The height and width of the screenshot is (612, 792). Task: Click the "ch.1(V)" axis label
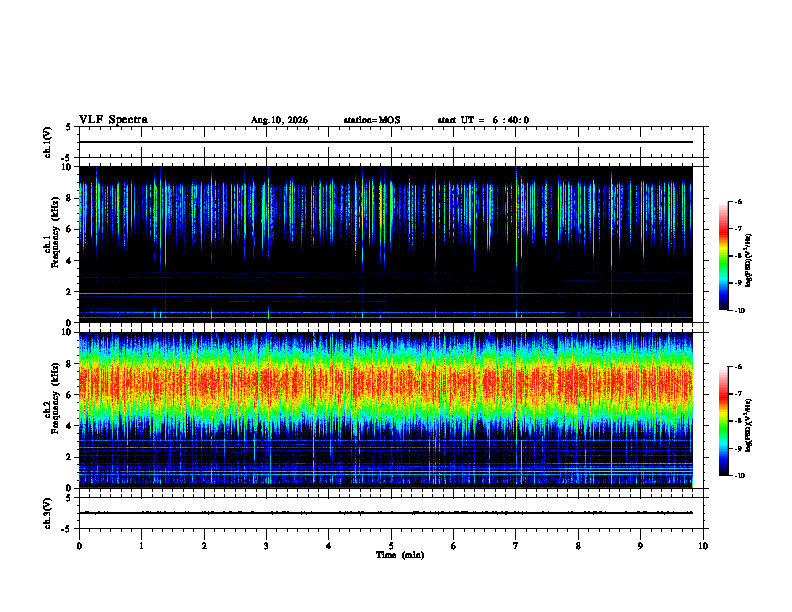(48, 142)
